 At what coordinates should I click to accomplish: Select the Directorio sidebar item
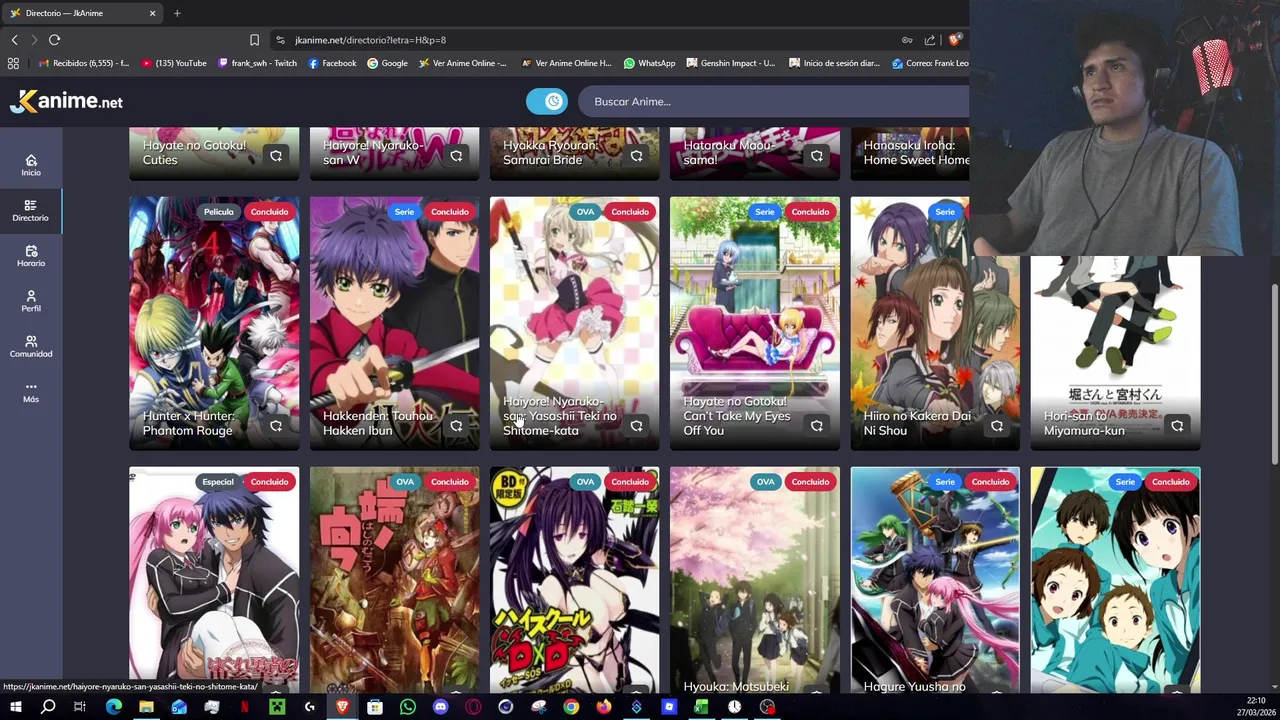click(31, 211)
